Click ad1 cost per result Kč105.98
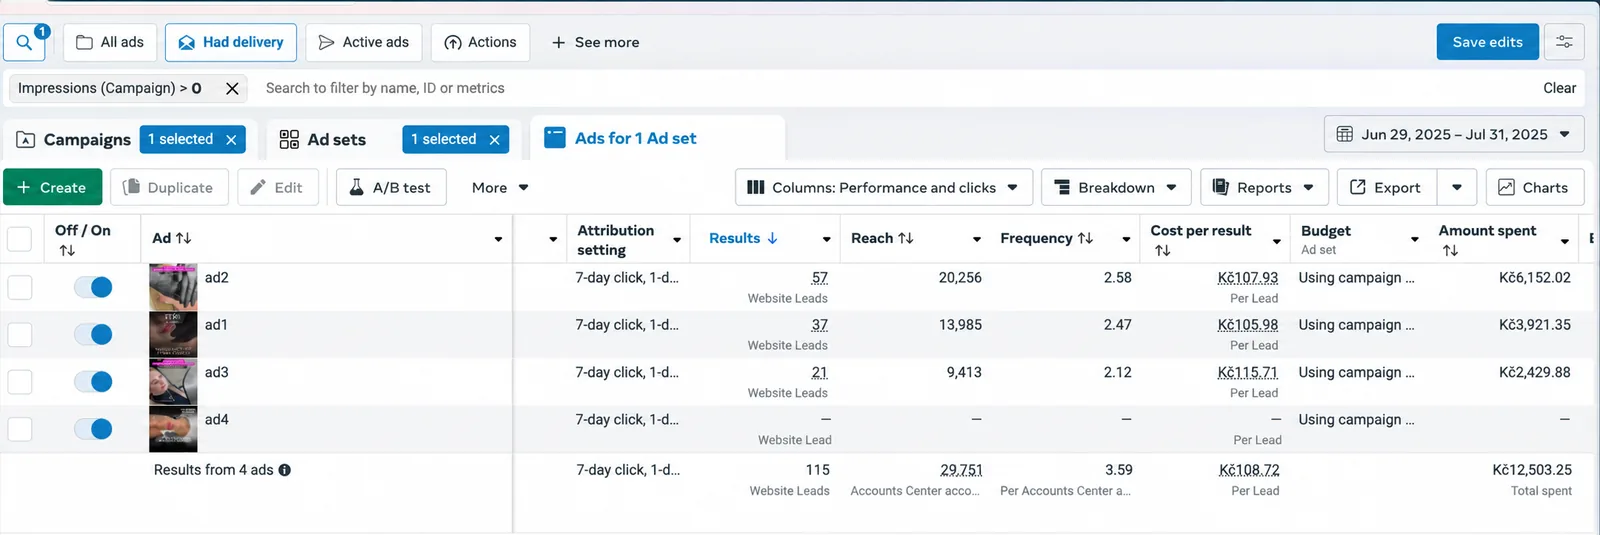 coord(1247,325)
